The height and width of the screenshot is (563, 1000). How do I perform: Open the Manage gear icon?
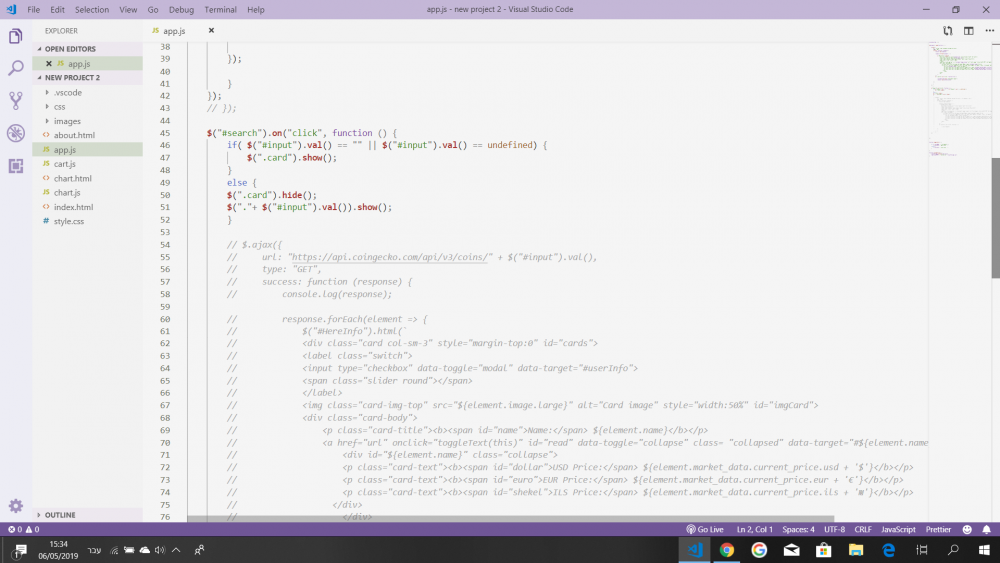tap(16, 506)
